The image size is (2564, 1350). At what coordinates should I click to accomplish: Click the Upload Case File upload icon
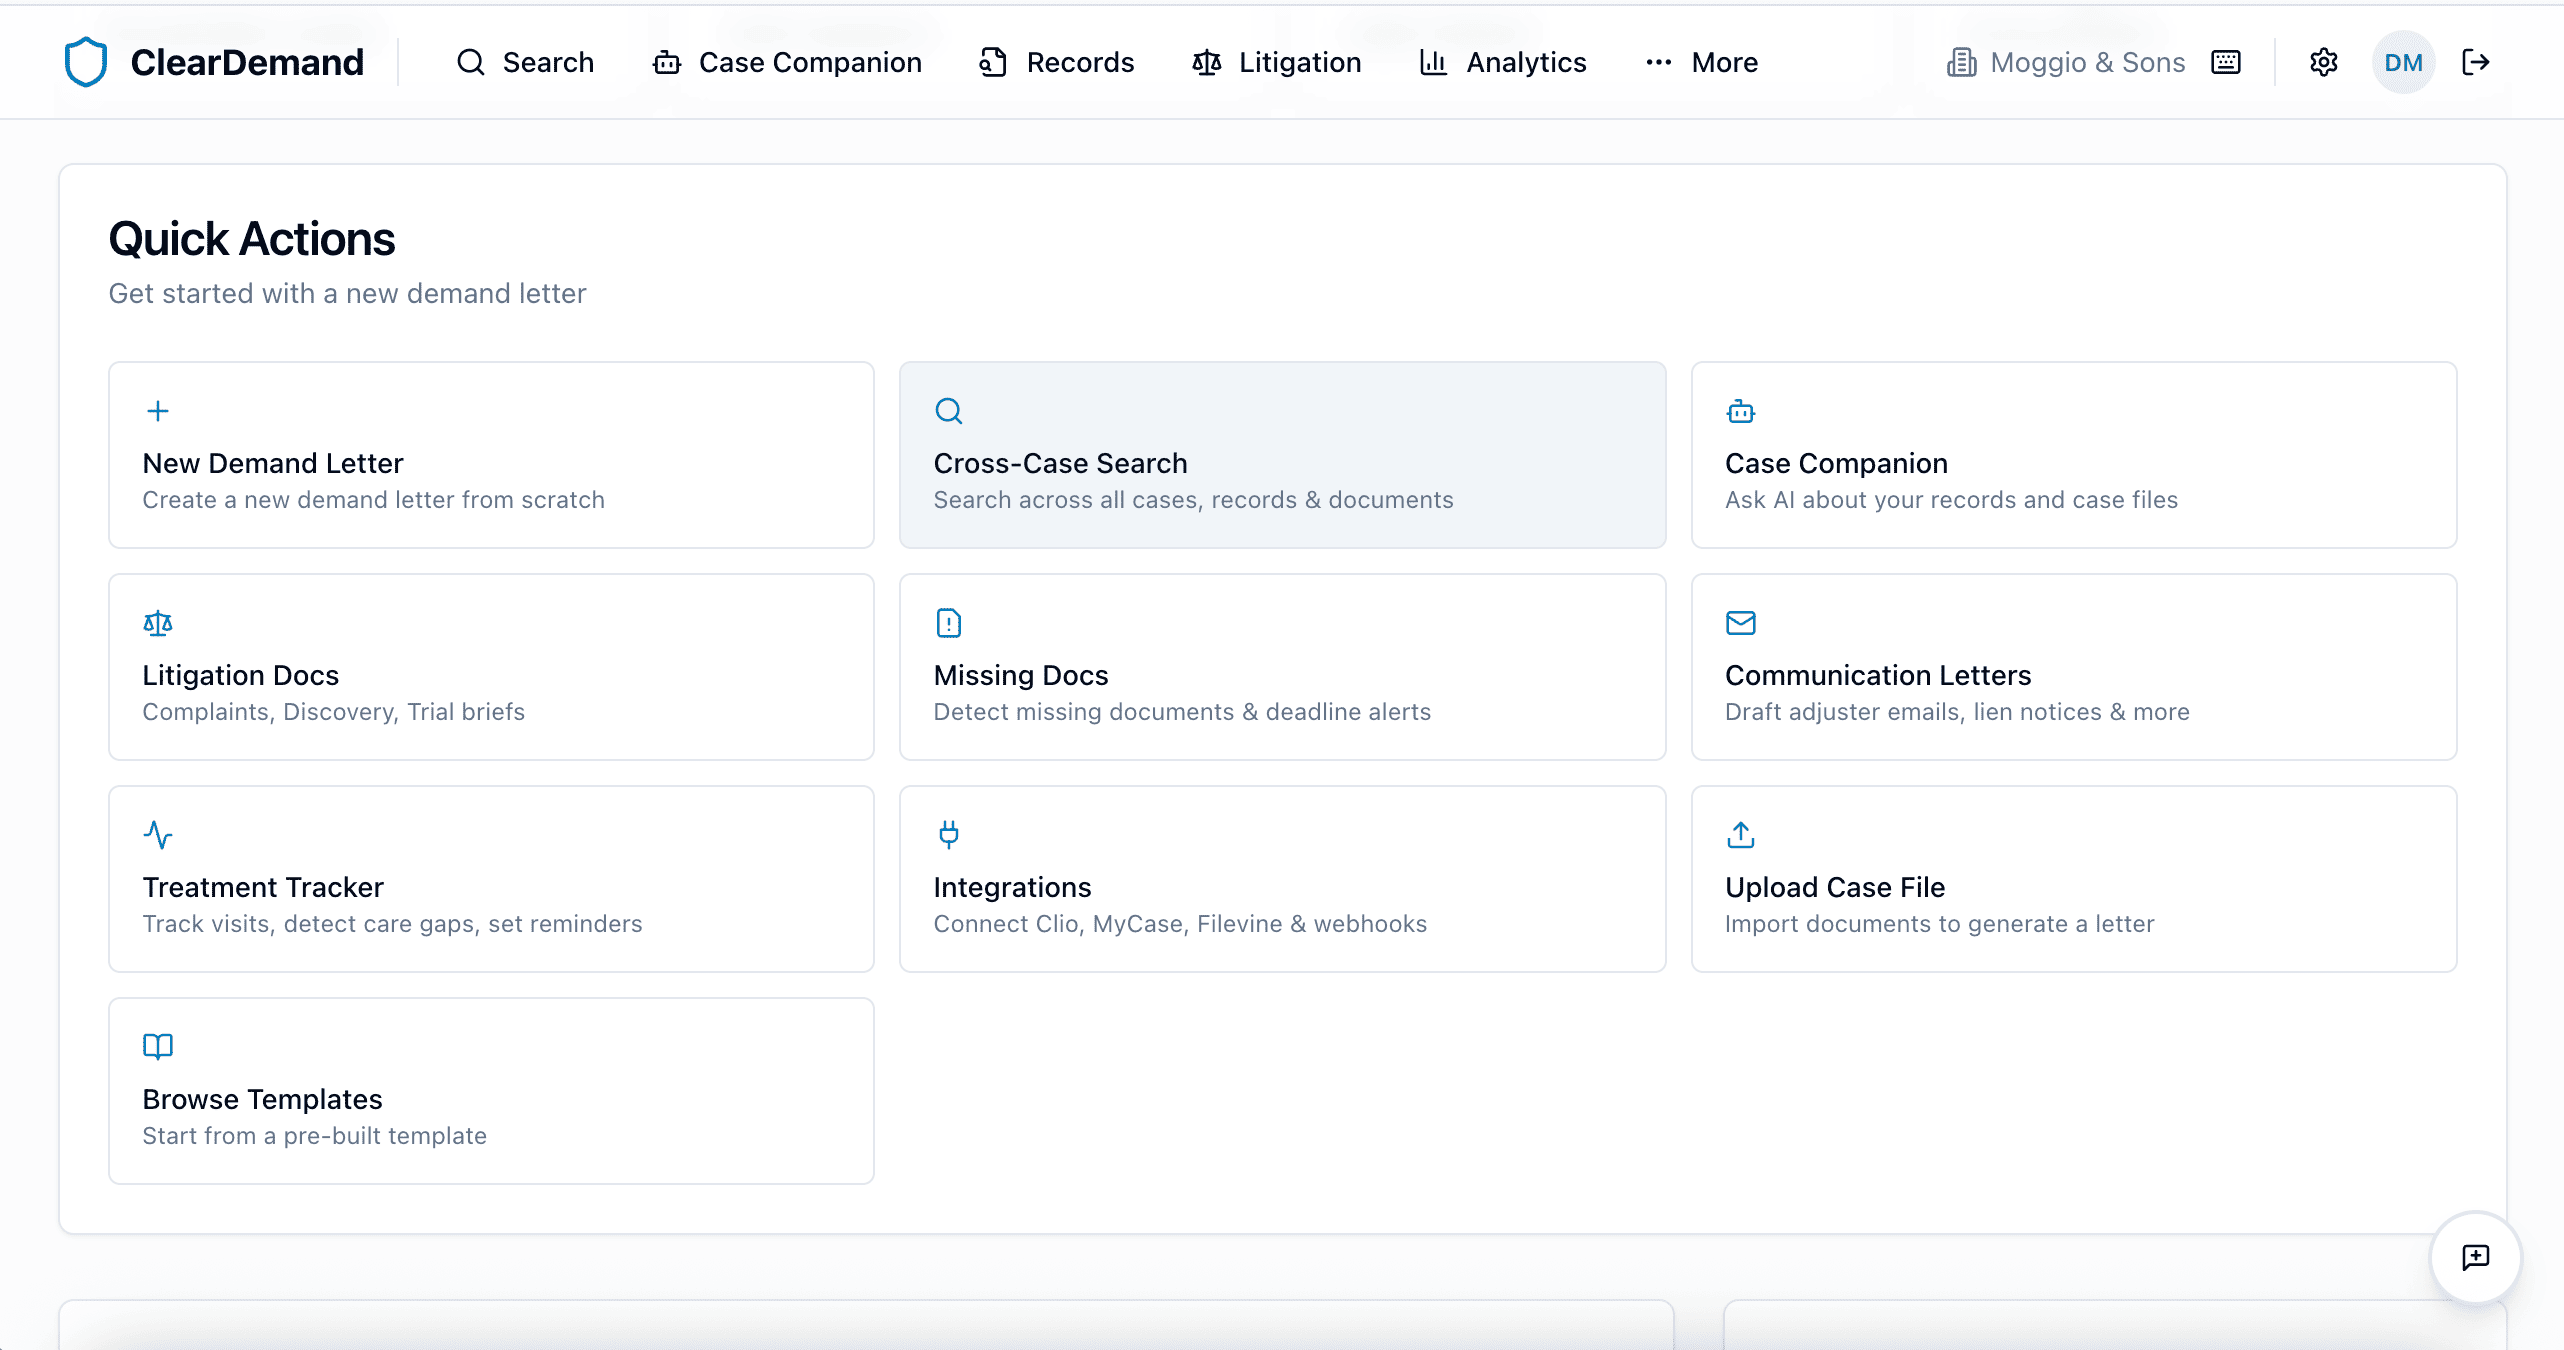pyautogui.click(x=1740, y=834)
